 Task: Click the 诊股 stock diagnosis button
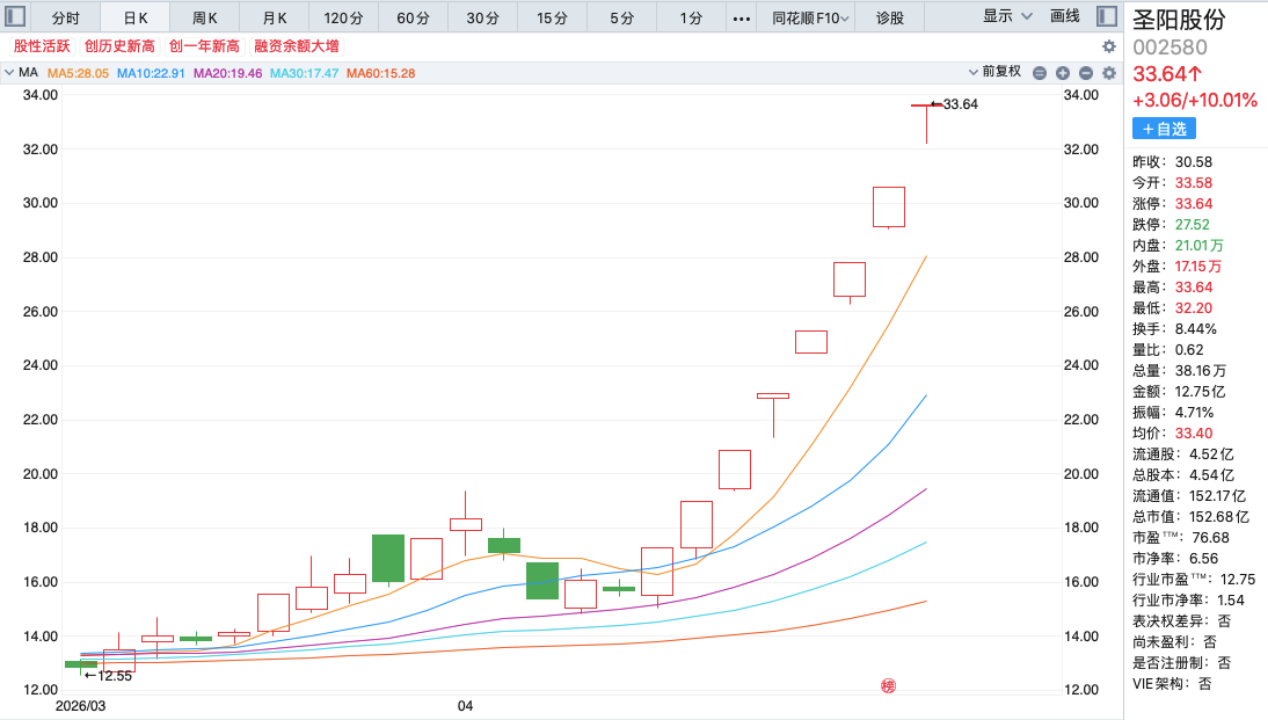point(889,17)
